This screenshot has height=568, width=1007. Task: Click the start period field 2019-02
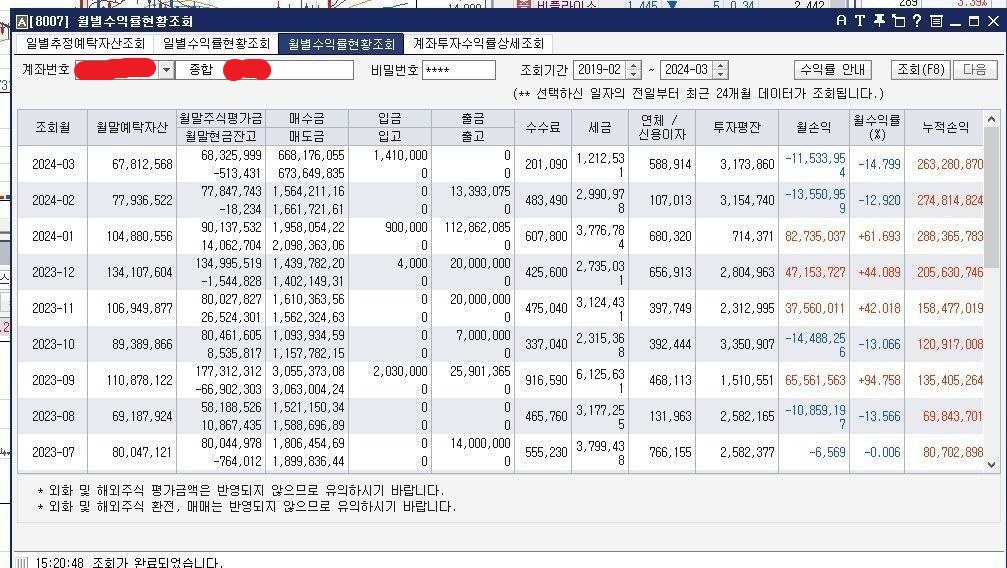(x=600, y=69)
